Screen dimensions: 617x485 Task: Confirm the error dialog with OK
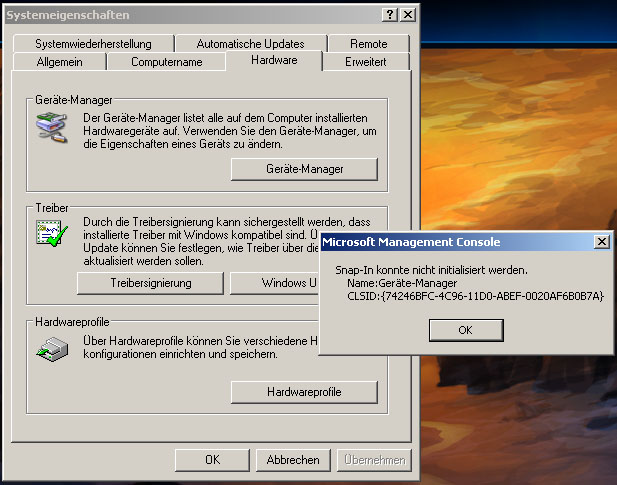point(466,330)
